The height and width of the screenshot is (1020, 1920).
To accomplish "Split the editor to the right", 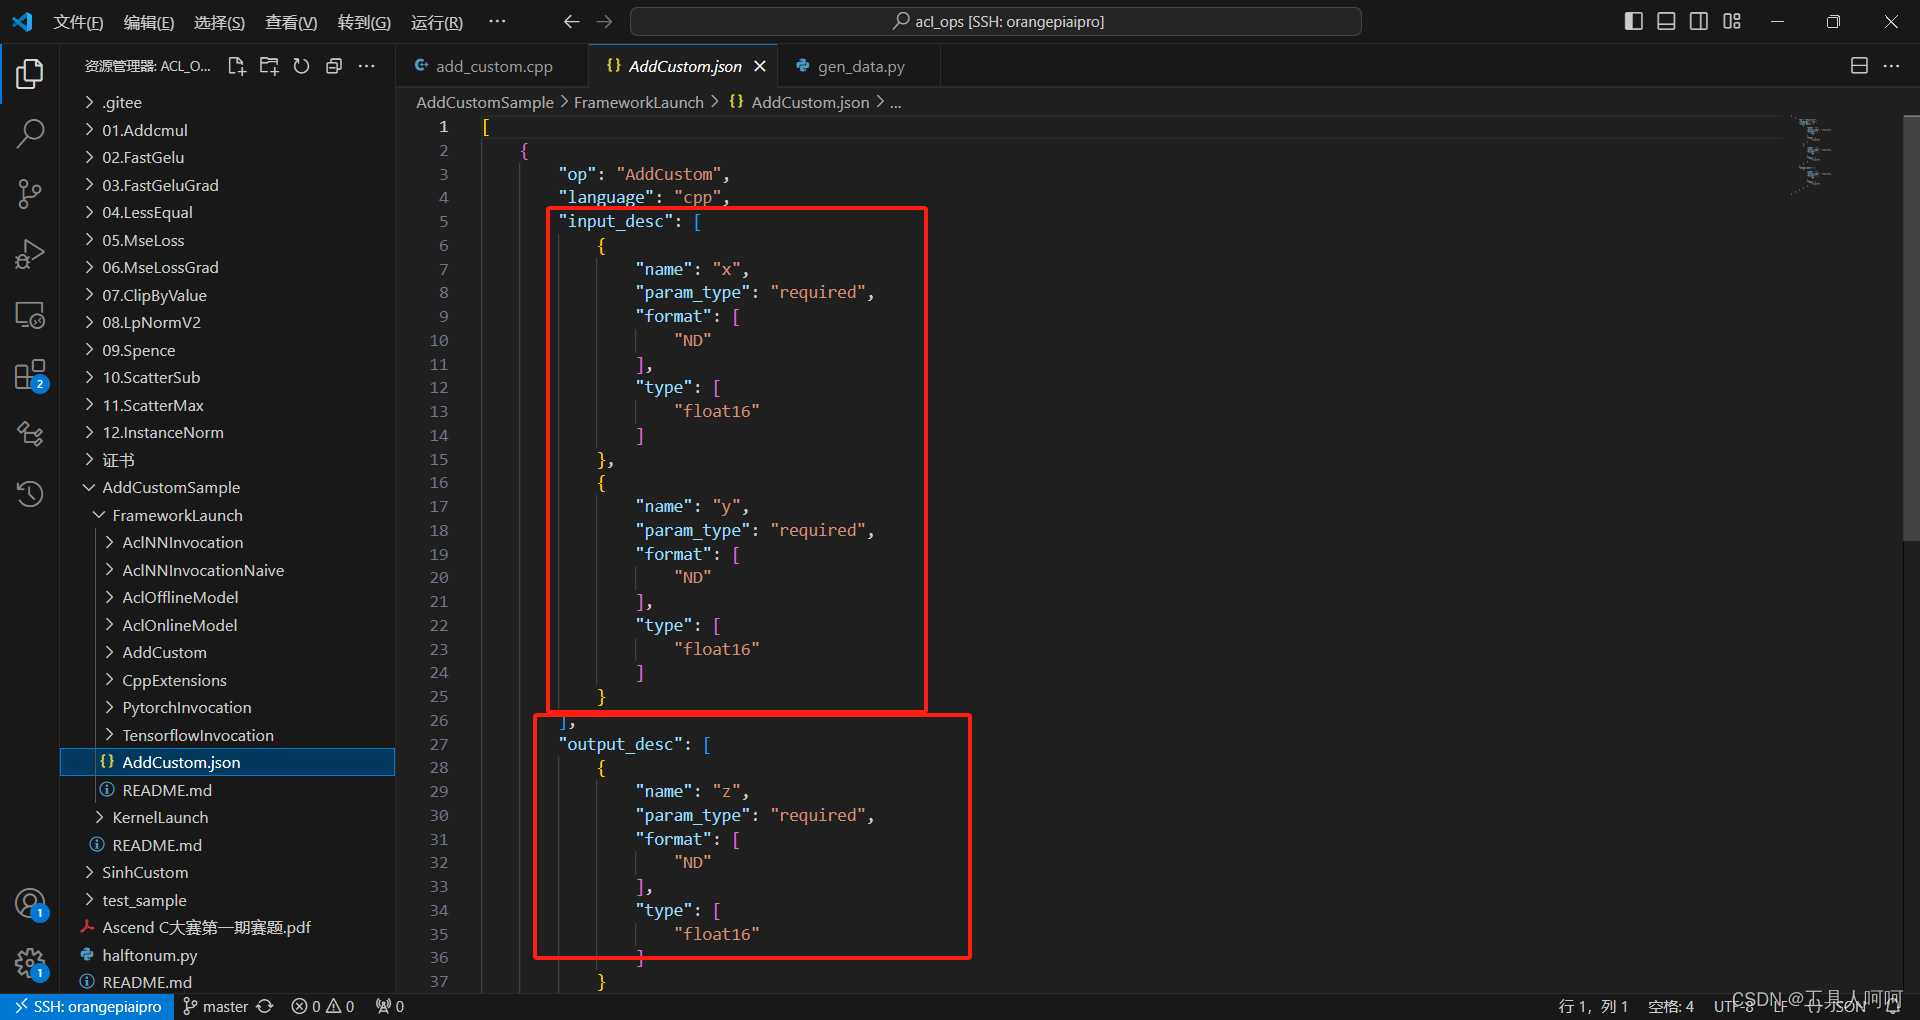I will point(1859,66).
